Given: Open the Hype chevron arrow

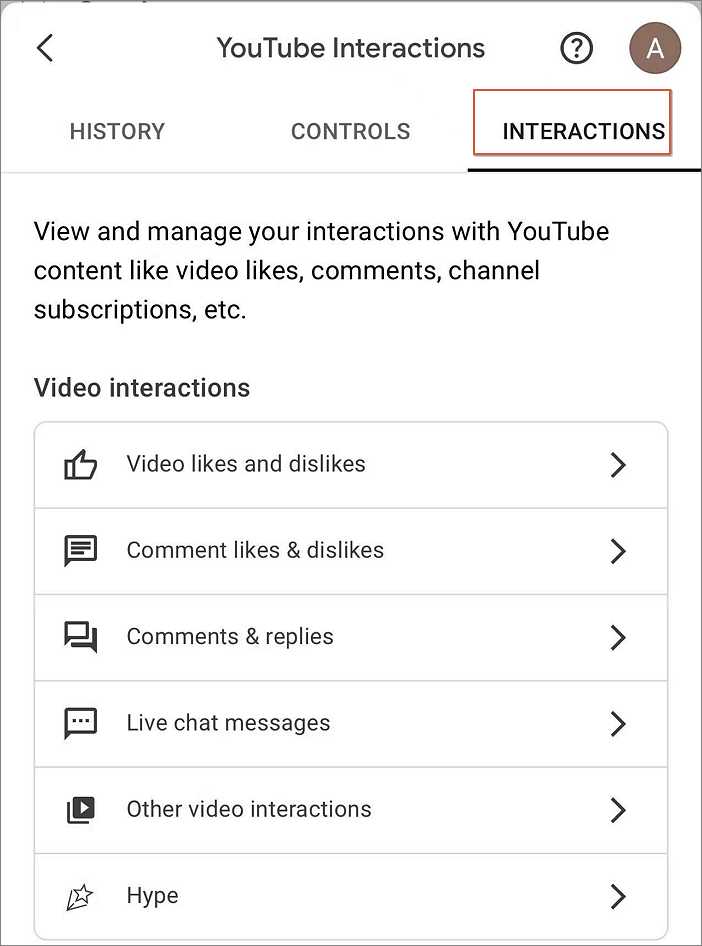Looking at the screenshot, I should pos(618,896).
